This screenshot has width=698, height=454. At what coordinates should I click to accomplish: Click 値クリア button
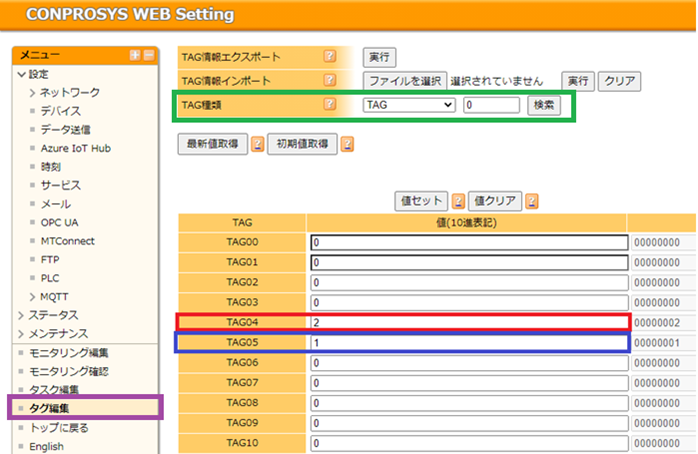point(495,201)
